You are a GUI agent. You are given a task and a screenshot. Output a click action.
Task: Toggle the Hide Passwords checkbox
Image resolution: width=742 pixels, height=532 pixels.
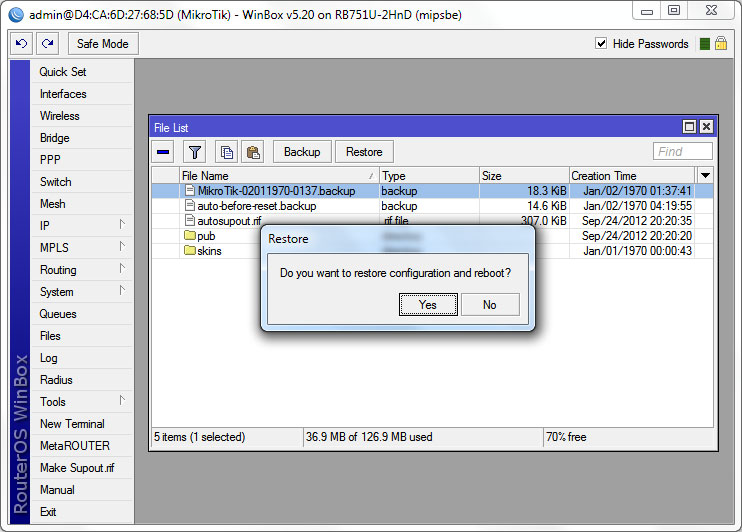coord(601,44)
